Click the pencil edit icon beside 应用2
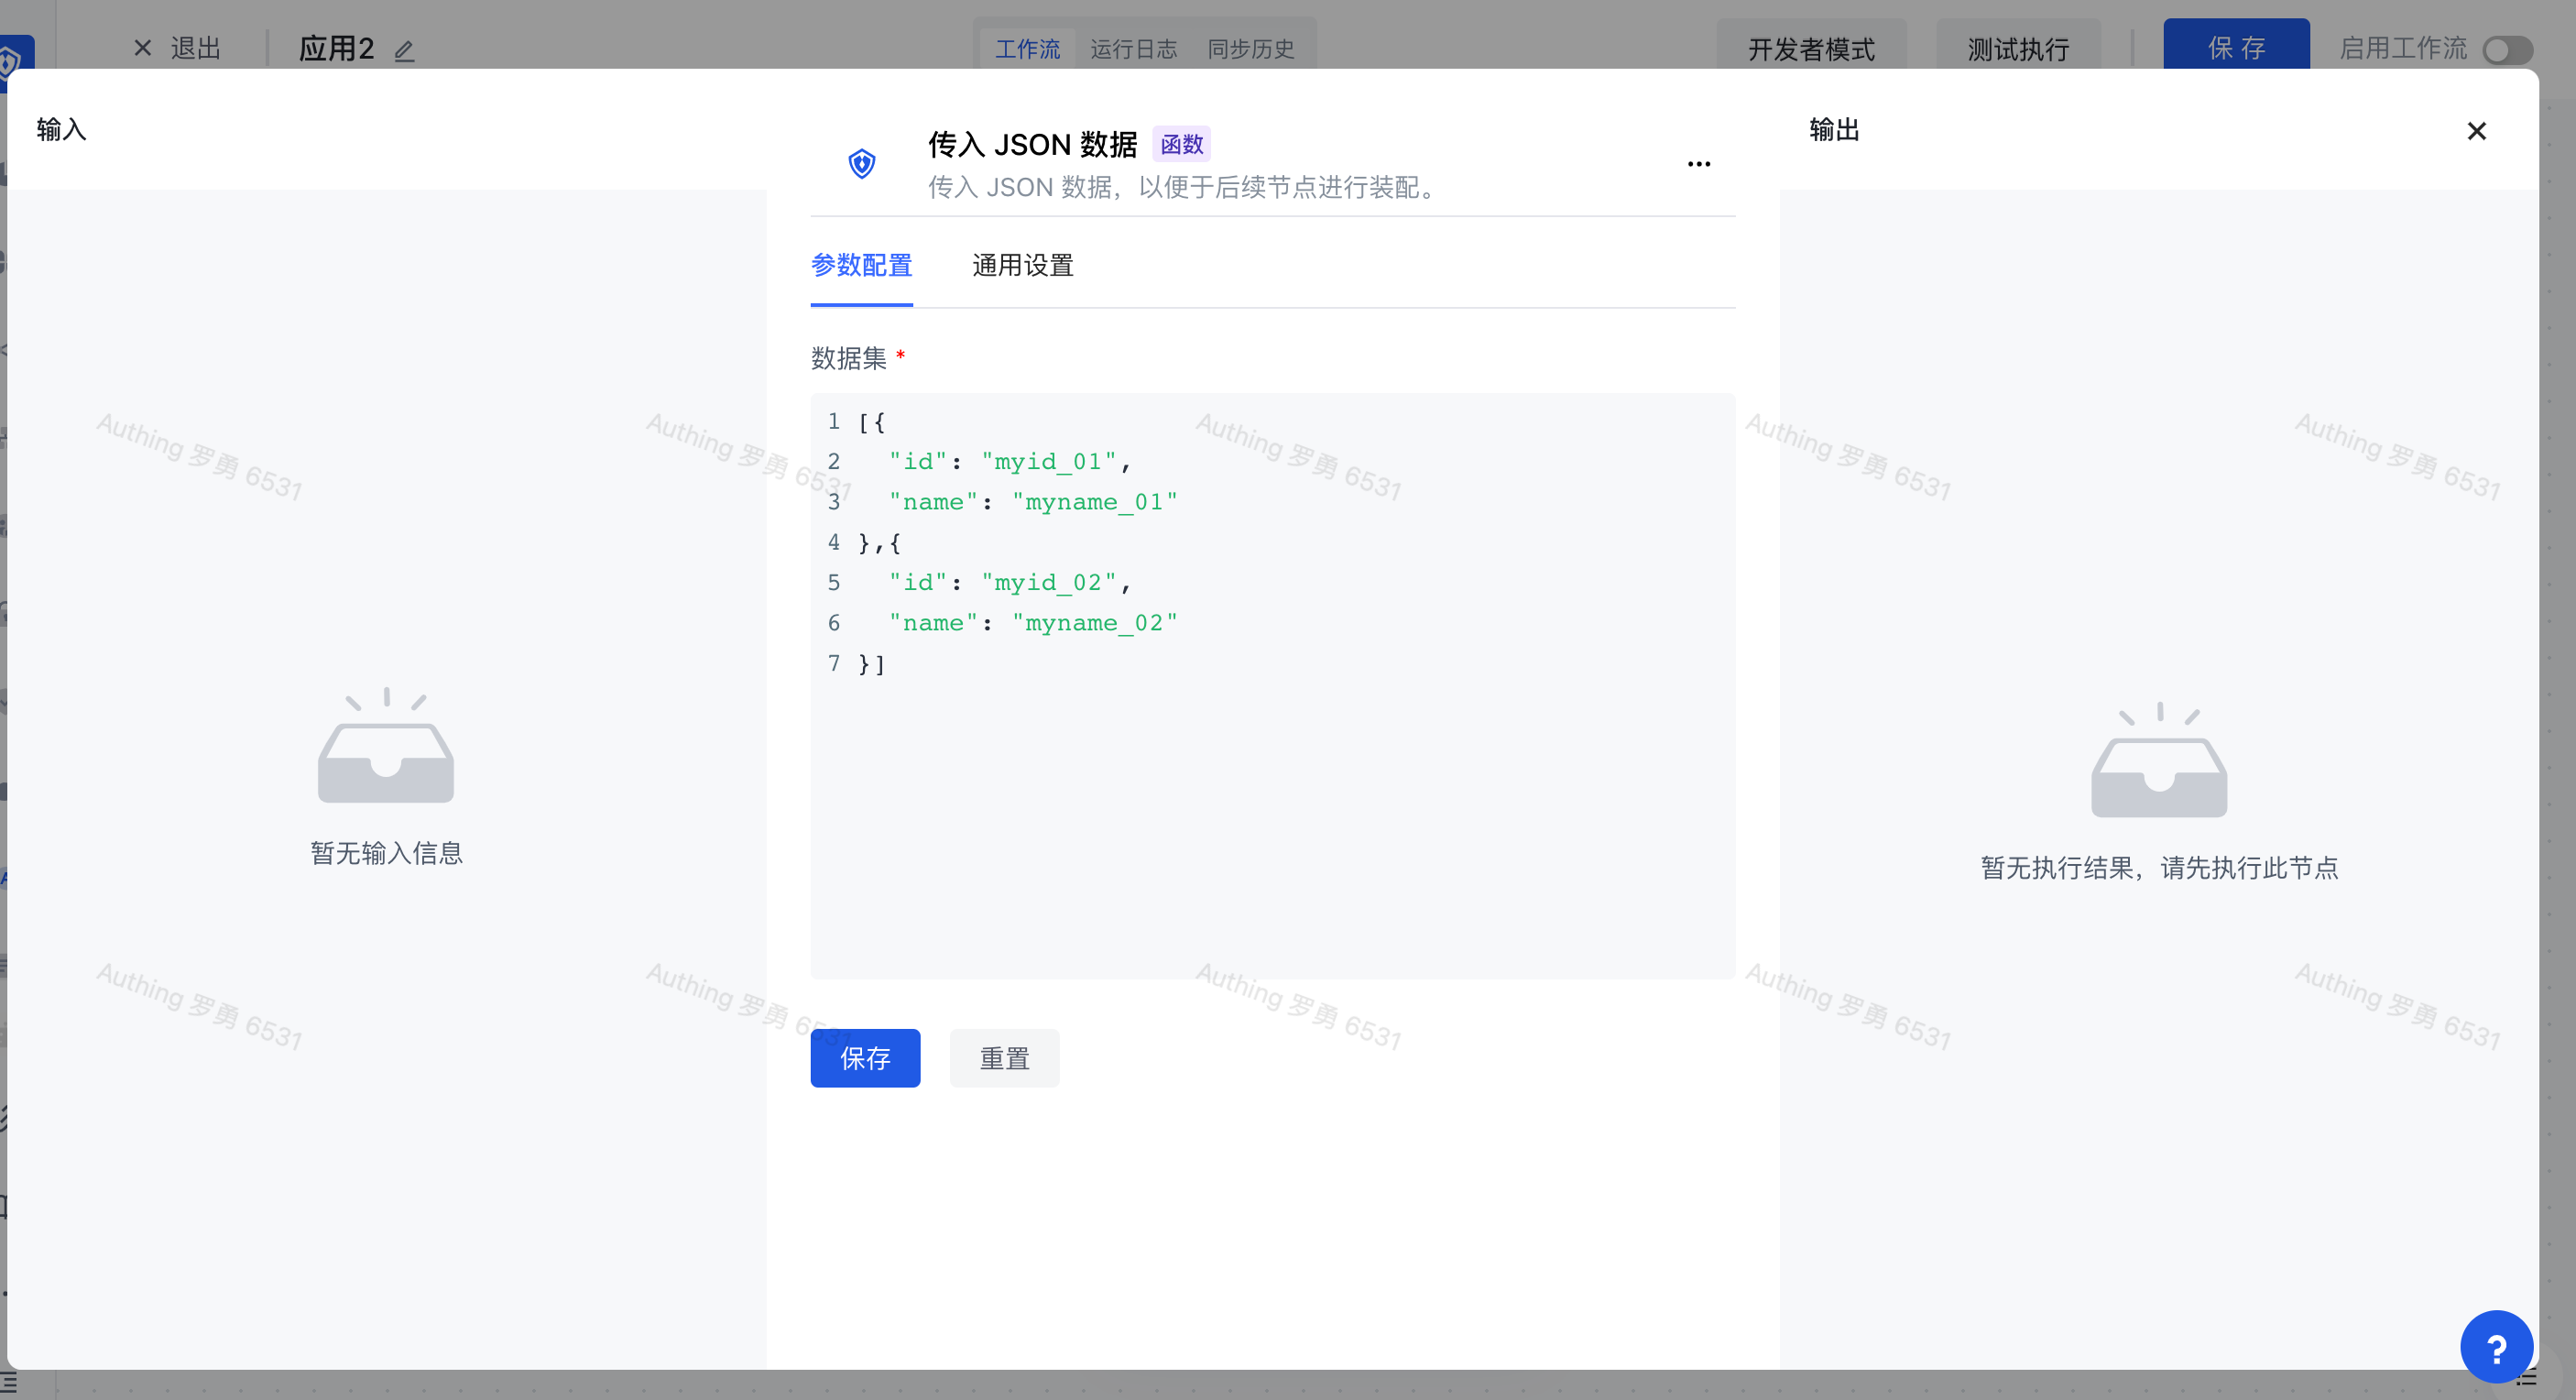This screenshot has height=1400, width=2576. 404,50
